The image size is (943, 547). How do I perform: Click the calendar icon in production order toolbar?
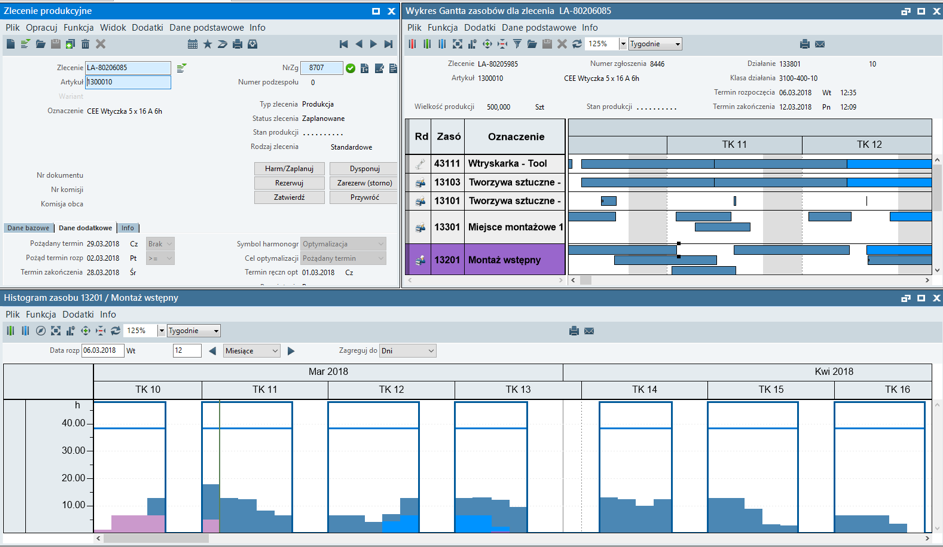(192, 44)
